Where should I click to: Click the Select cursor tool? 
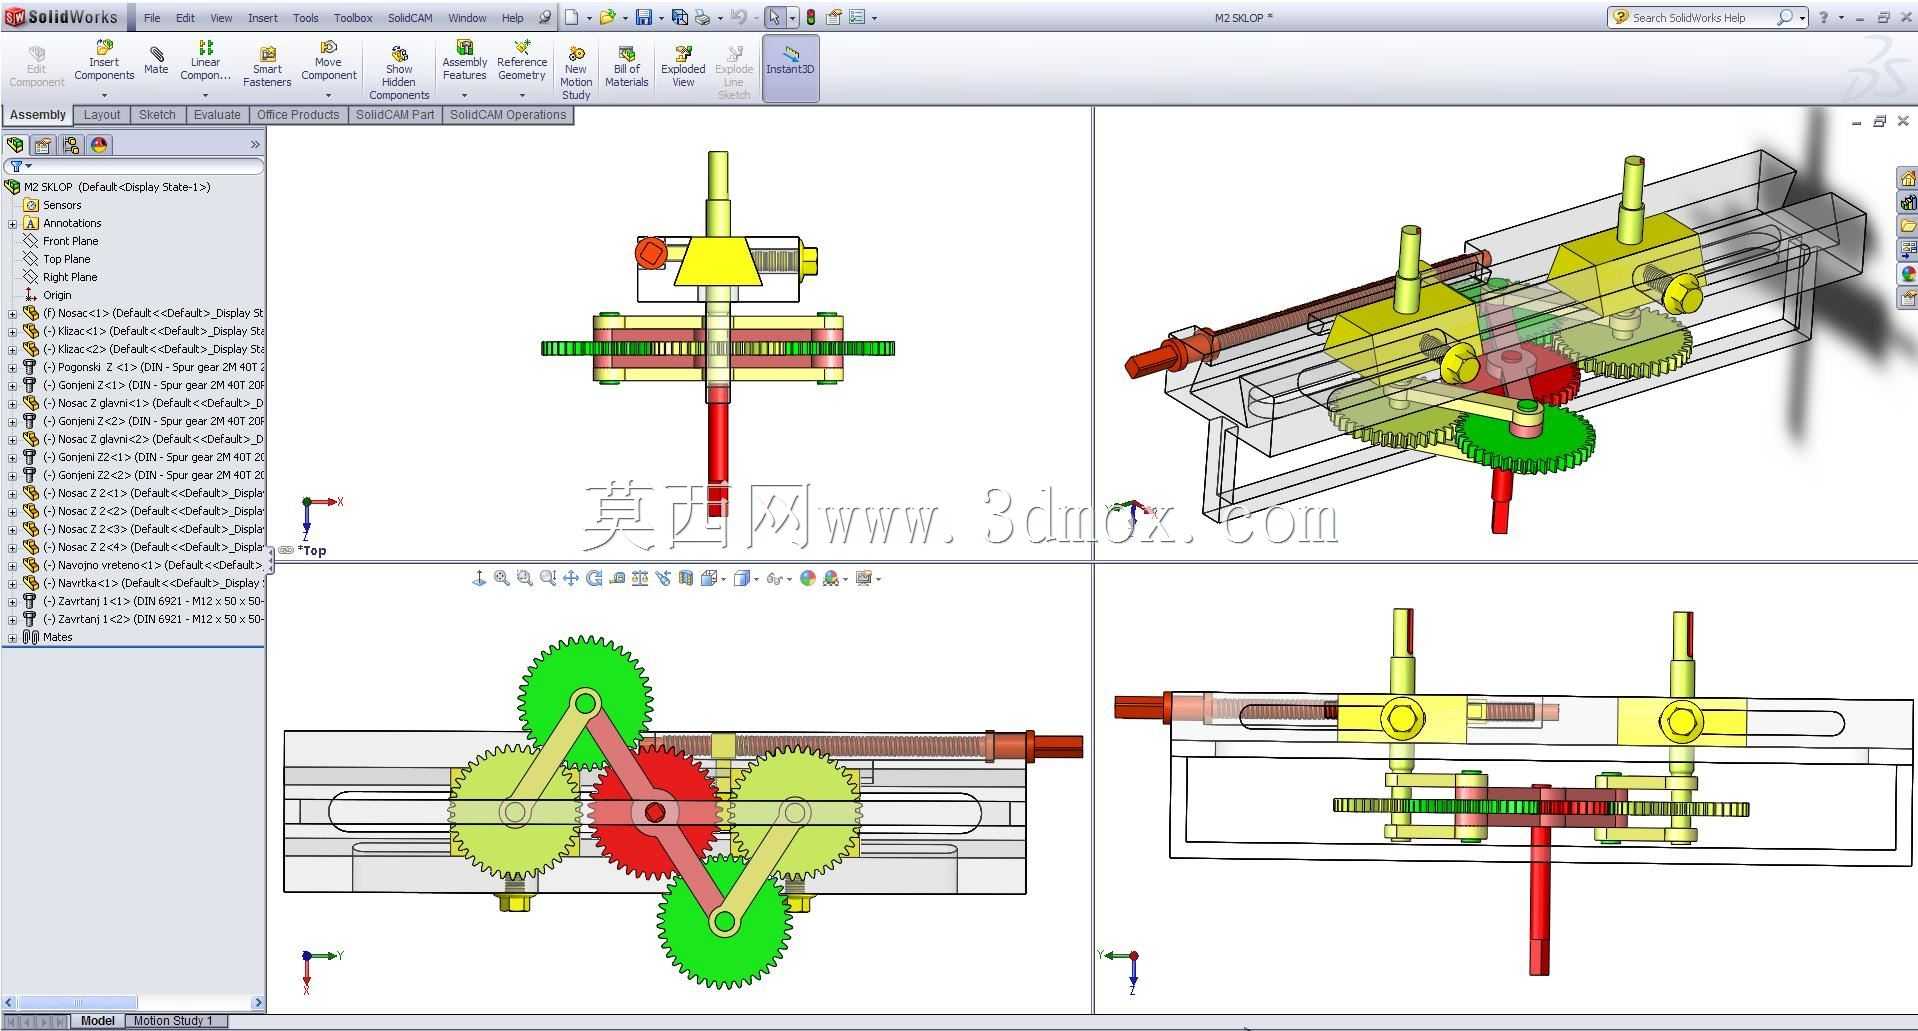(x=775, y=17)
